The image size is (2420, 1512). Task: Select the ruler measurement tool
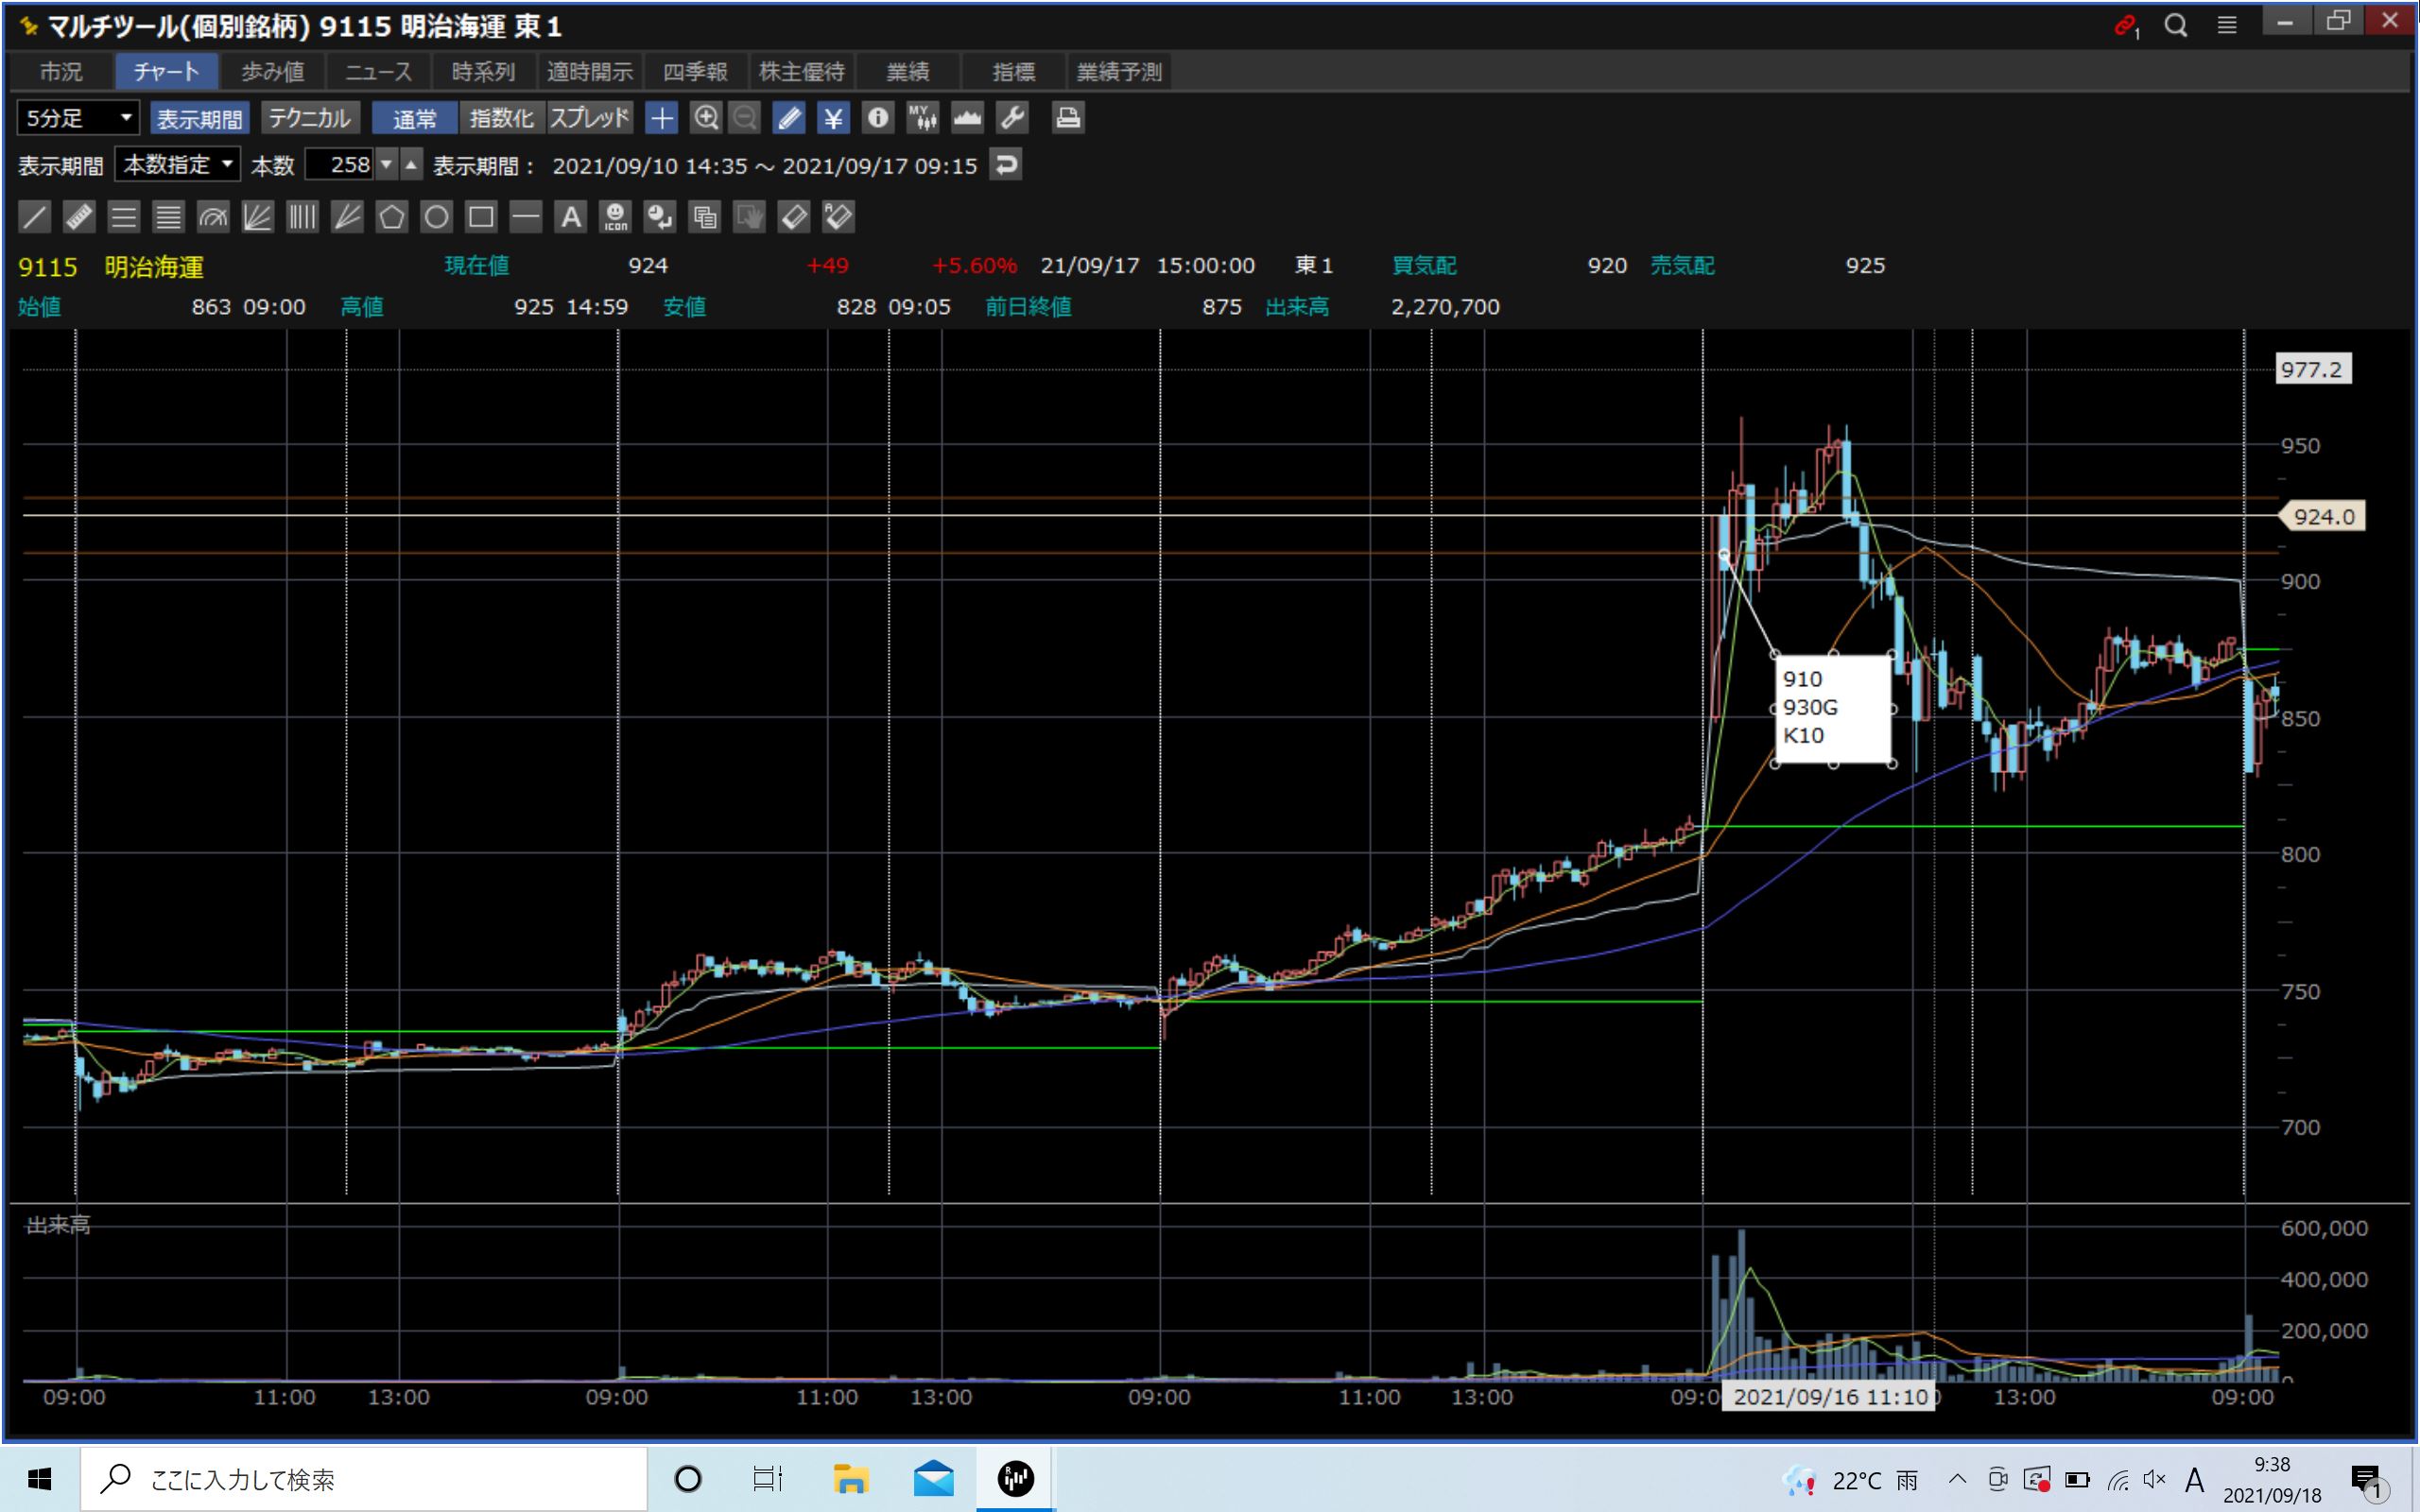tap(79, 216)
